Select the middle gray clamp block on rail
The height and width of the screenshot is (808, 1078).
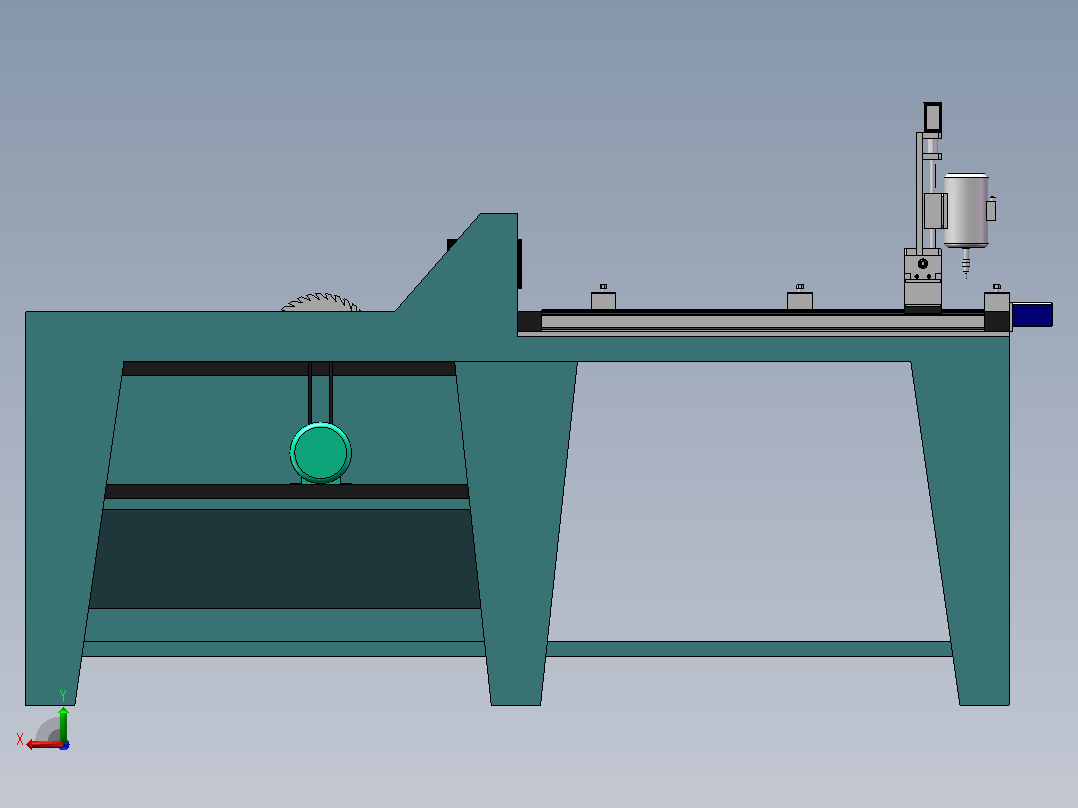pyautogui.click(x=800, y=301)
